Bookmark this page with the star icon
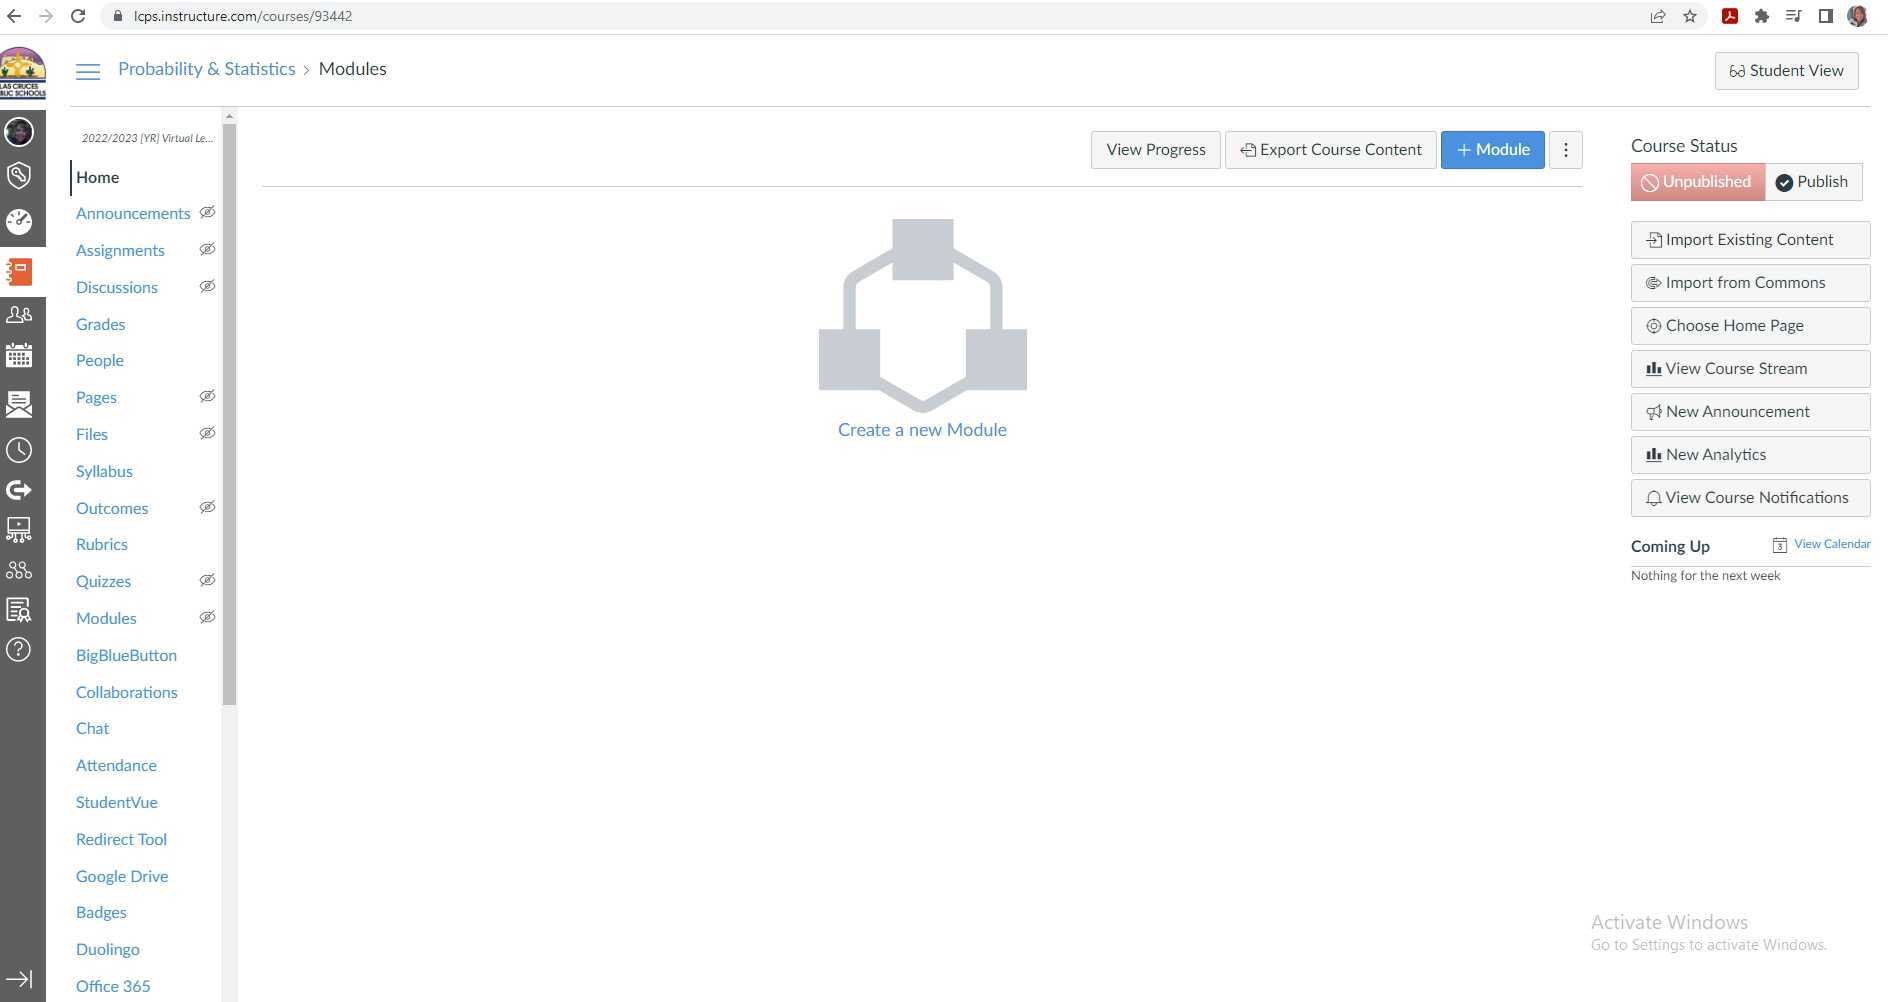 [x=1690, y=16]
